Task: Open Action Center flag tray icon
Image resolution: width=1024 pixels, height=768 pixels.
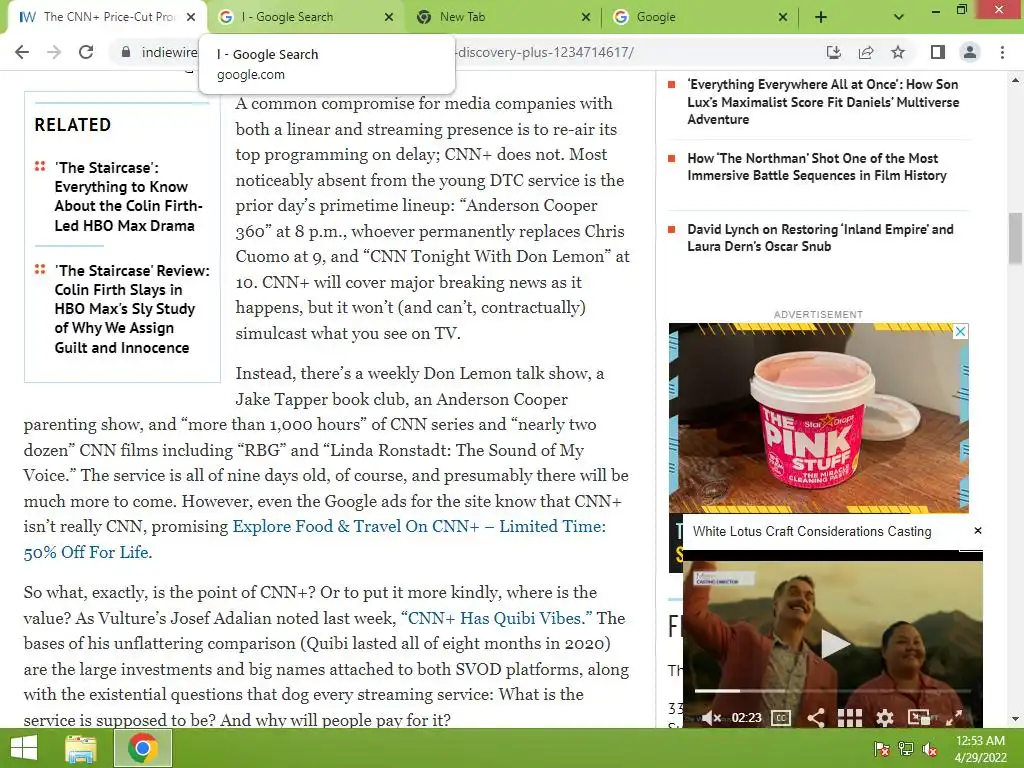Action: [881, 749]
